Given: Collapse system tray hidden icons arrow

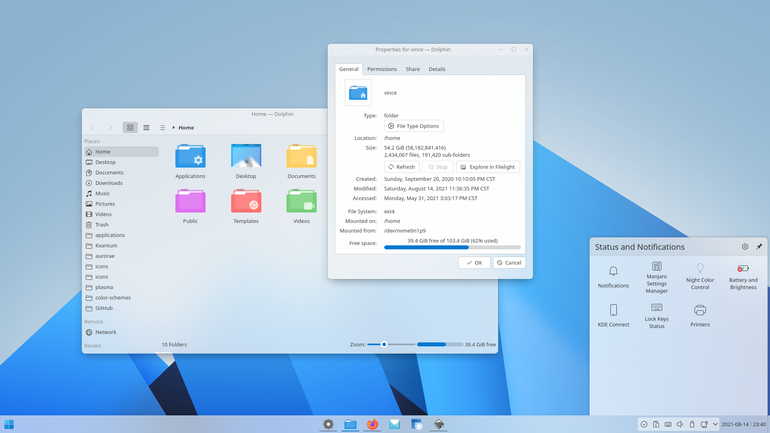Looking at the screenshot, I should tap(715, 424).
